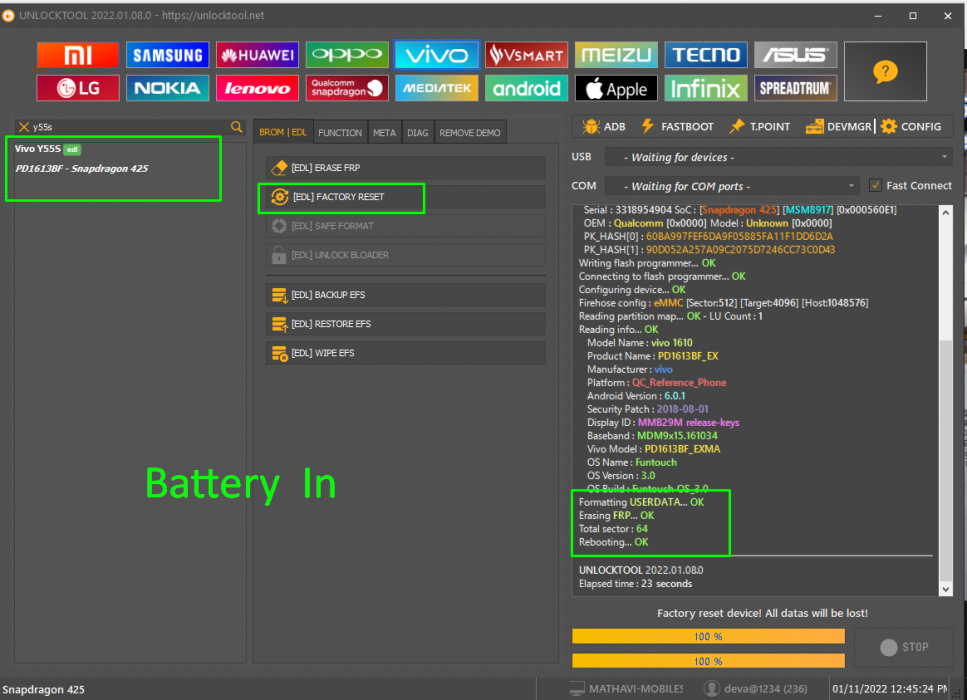This screenshot has width=967, height=700.
Task: Open Fastboot tools
Action: click(677, 126)
